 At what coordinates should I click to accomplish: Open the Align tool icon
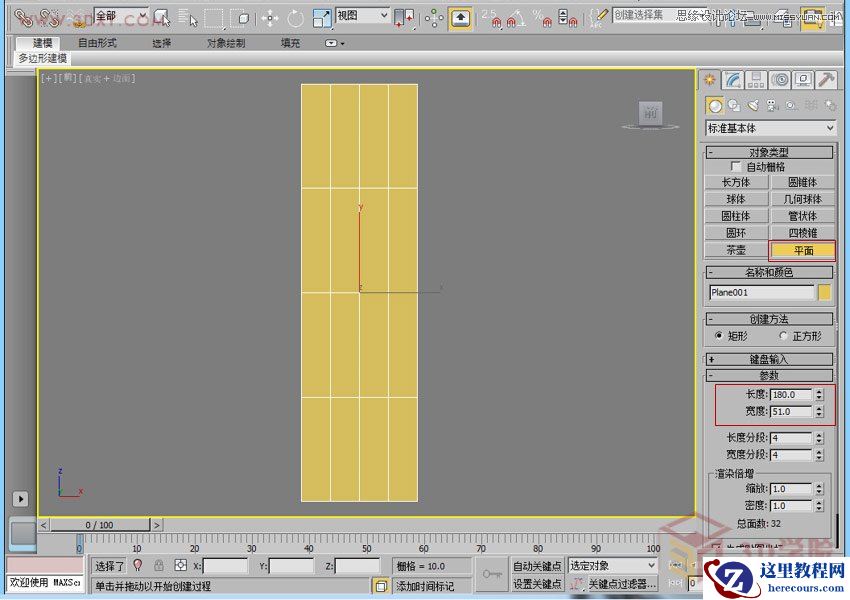tap(434, 17)
